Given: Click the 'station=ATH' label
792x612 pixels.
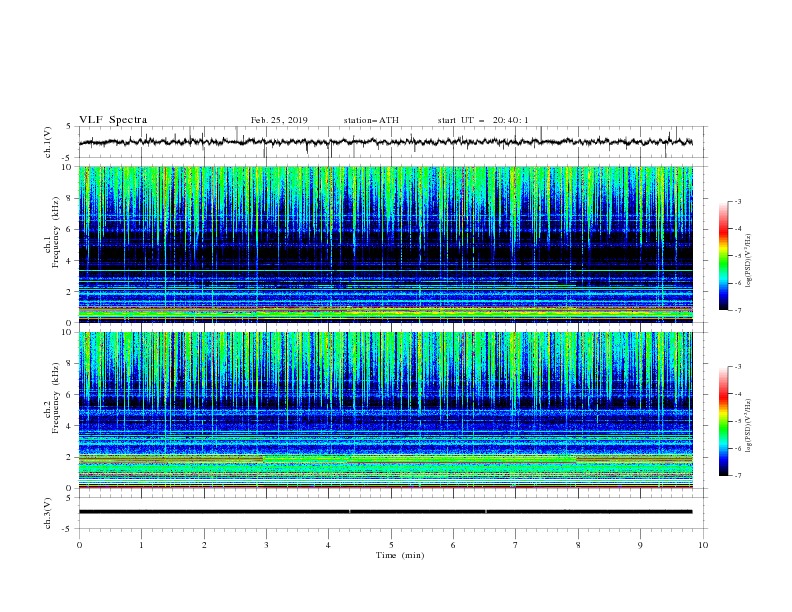Looking at the screenshot, I should point(371,120).
